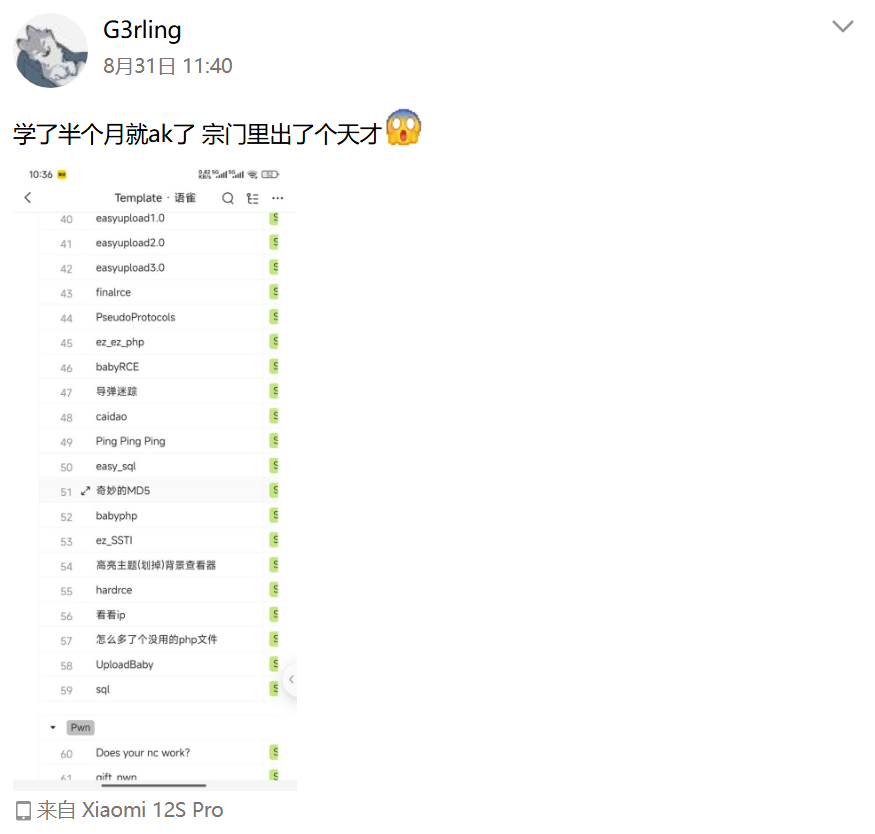Collapse the Pwn group triangle
This screenshot has width=875, height=834.
53,727
